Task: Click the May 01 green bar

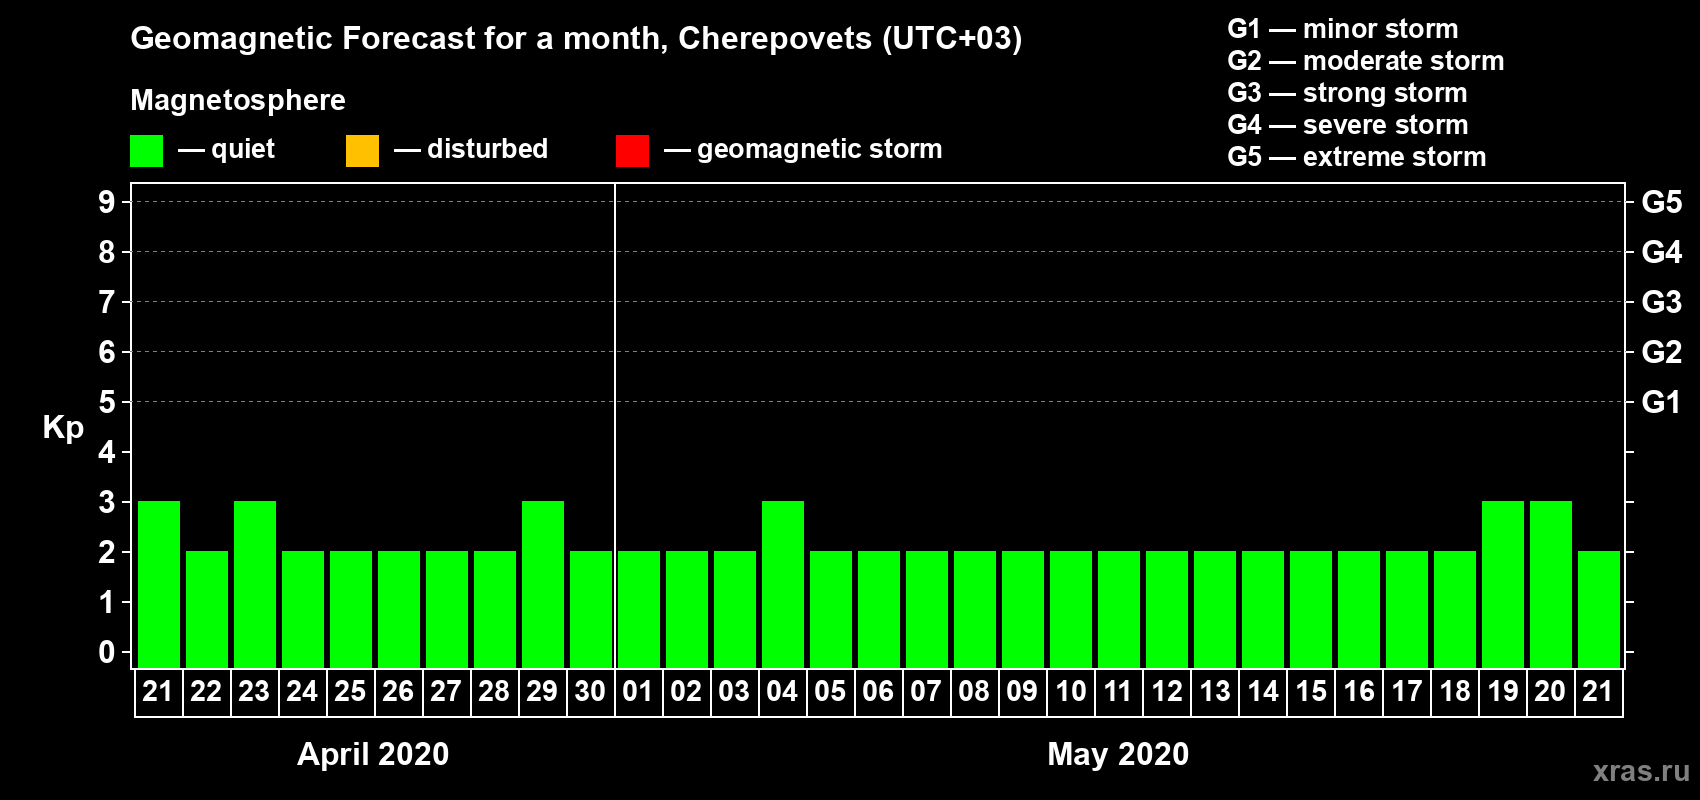Action: [x=639, y=609]
